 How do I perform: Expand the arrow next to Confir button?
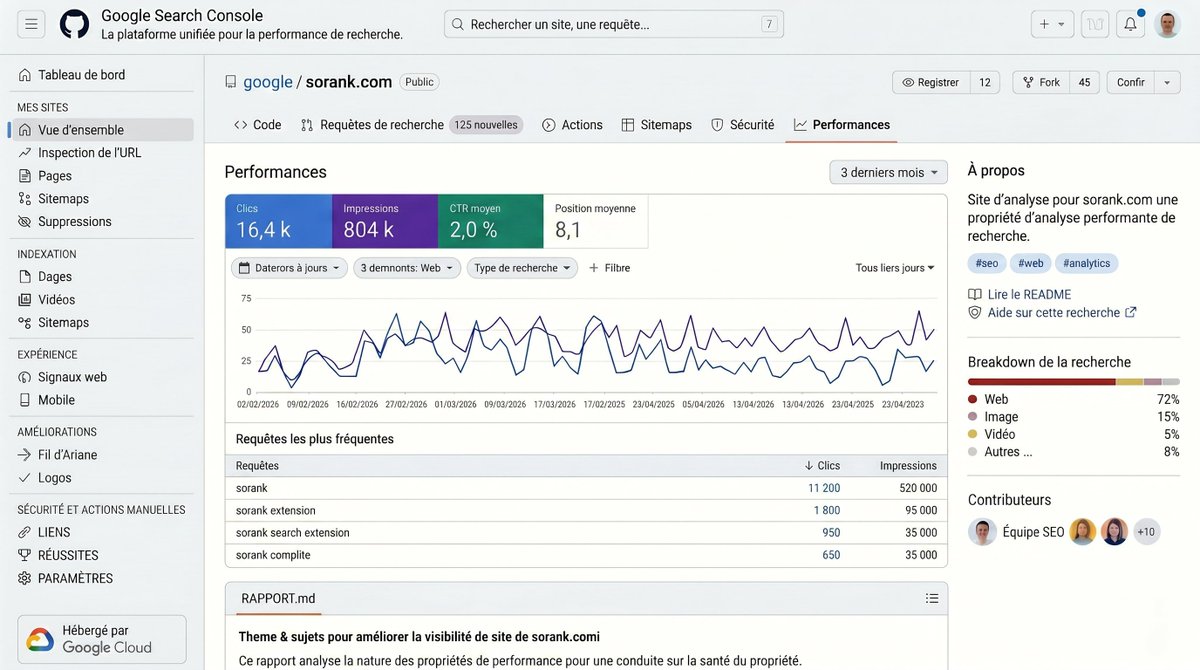click(1168, 82)
